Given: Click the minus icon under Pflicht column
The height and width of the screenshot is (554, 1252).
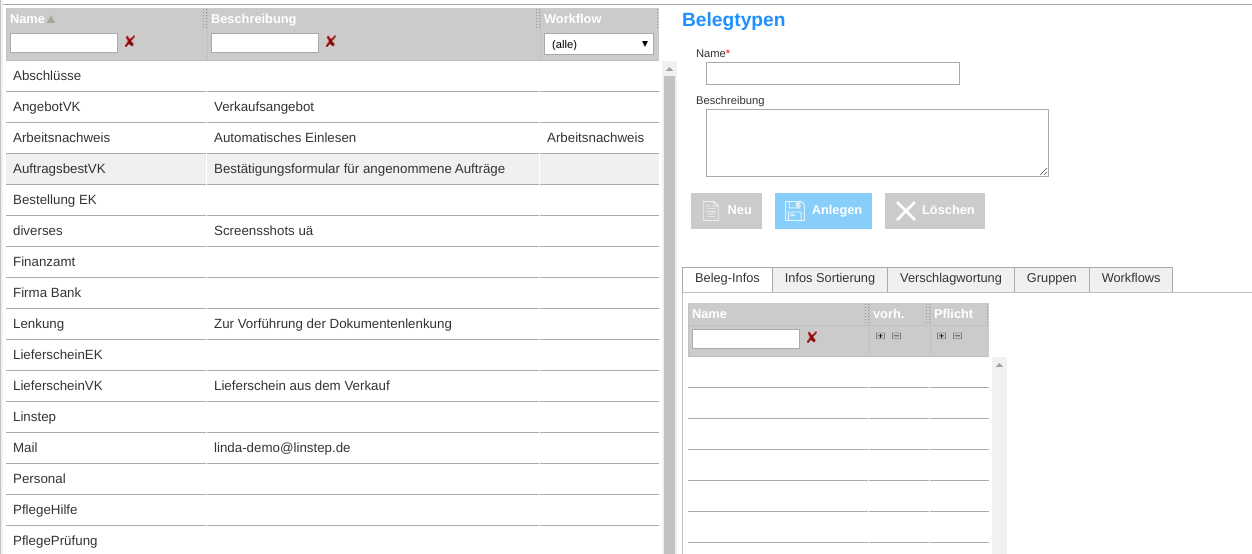Looking at the screenshot, I should pos(957,336).
